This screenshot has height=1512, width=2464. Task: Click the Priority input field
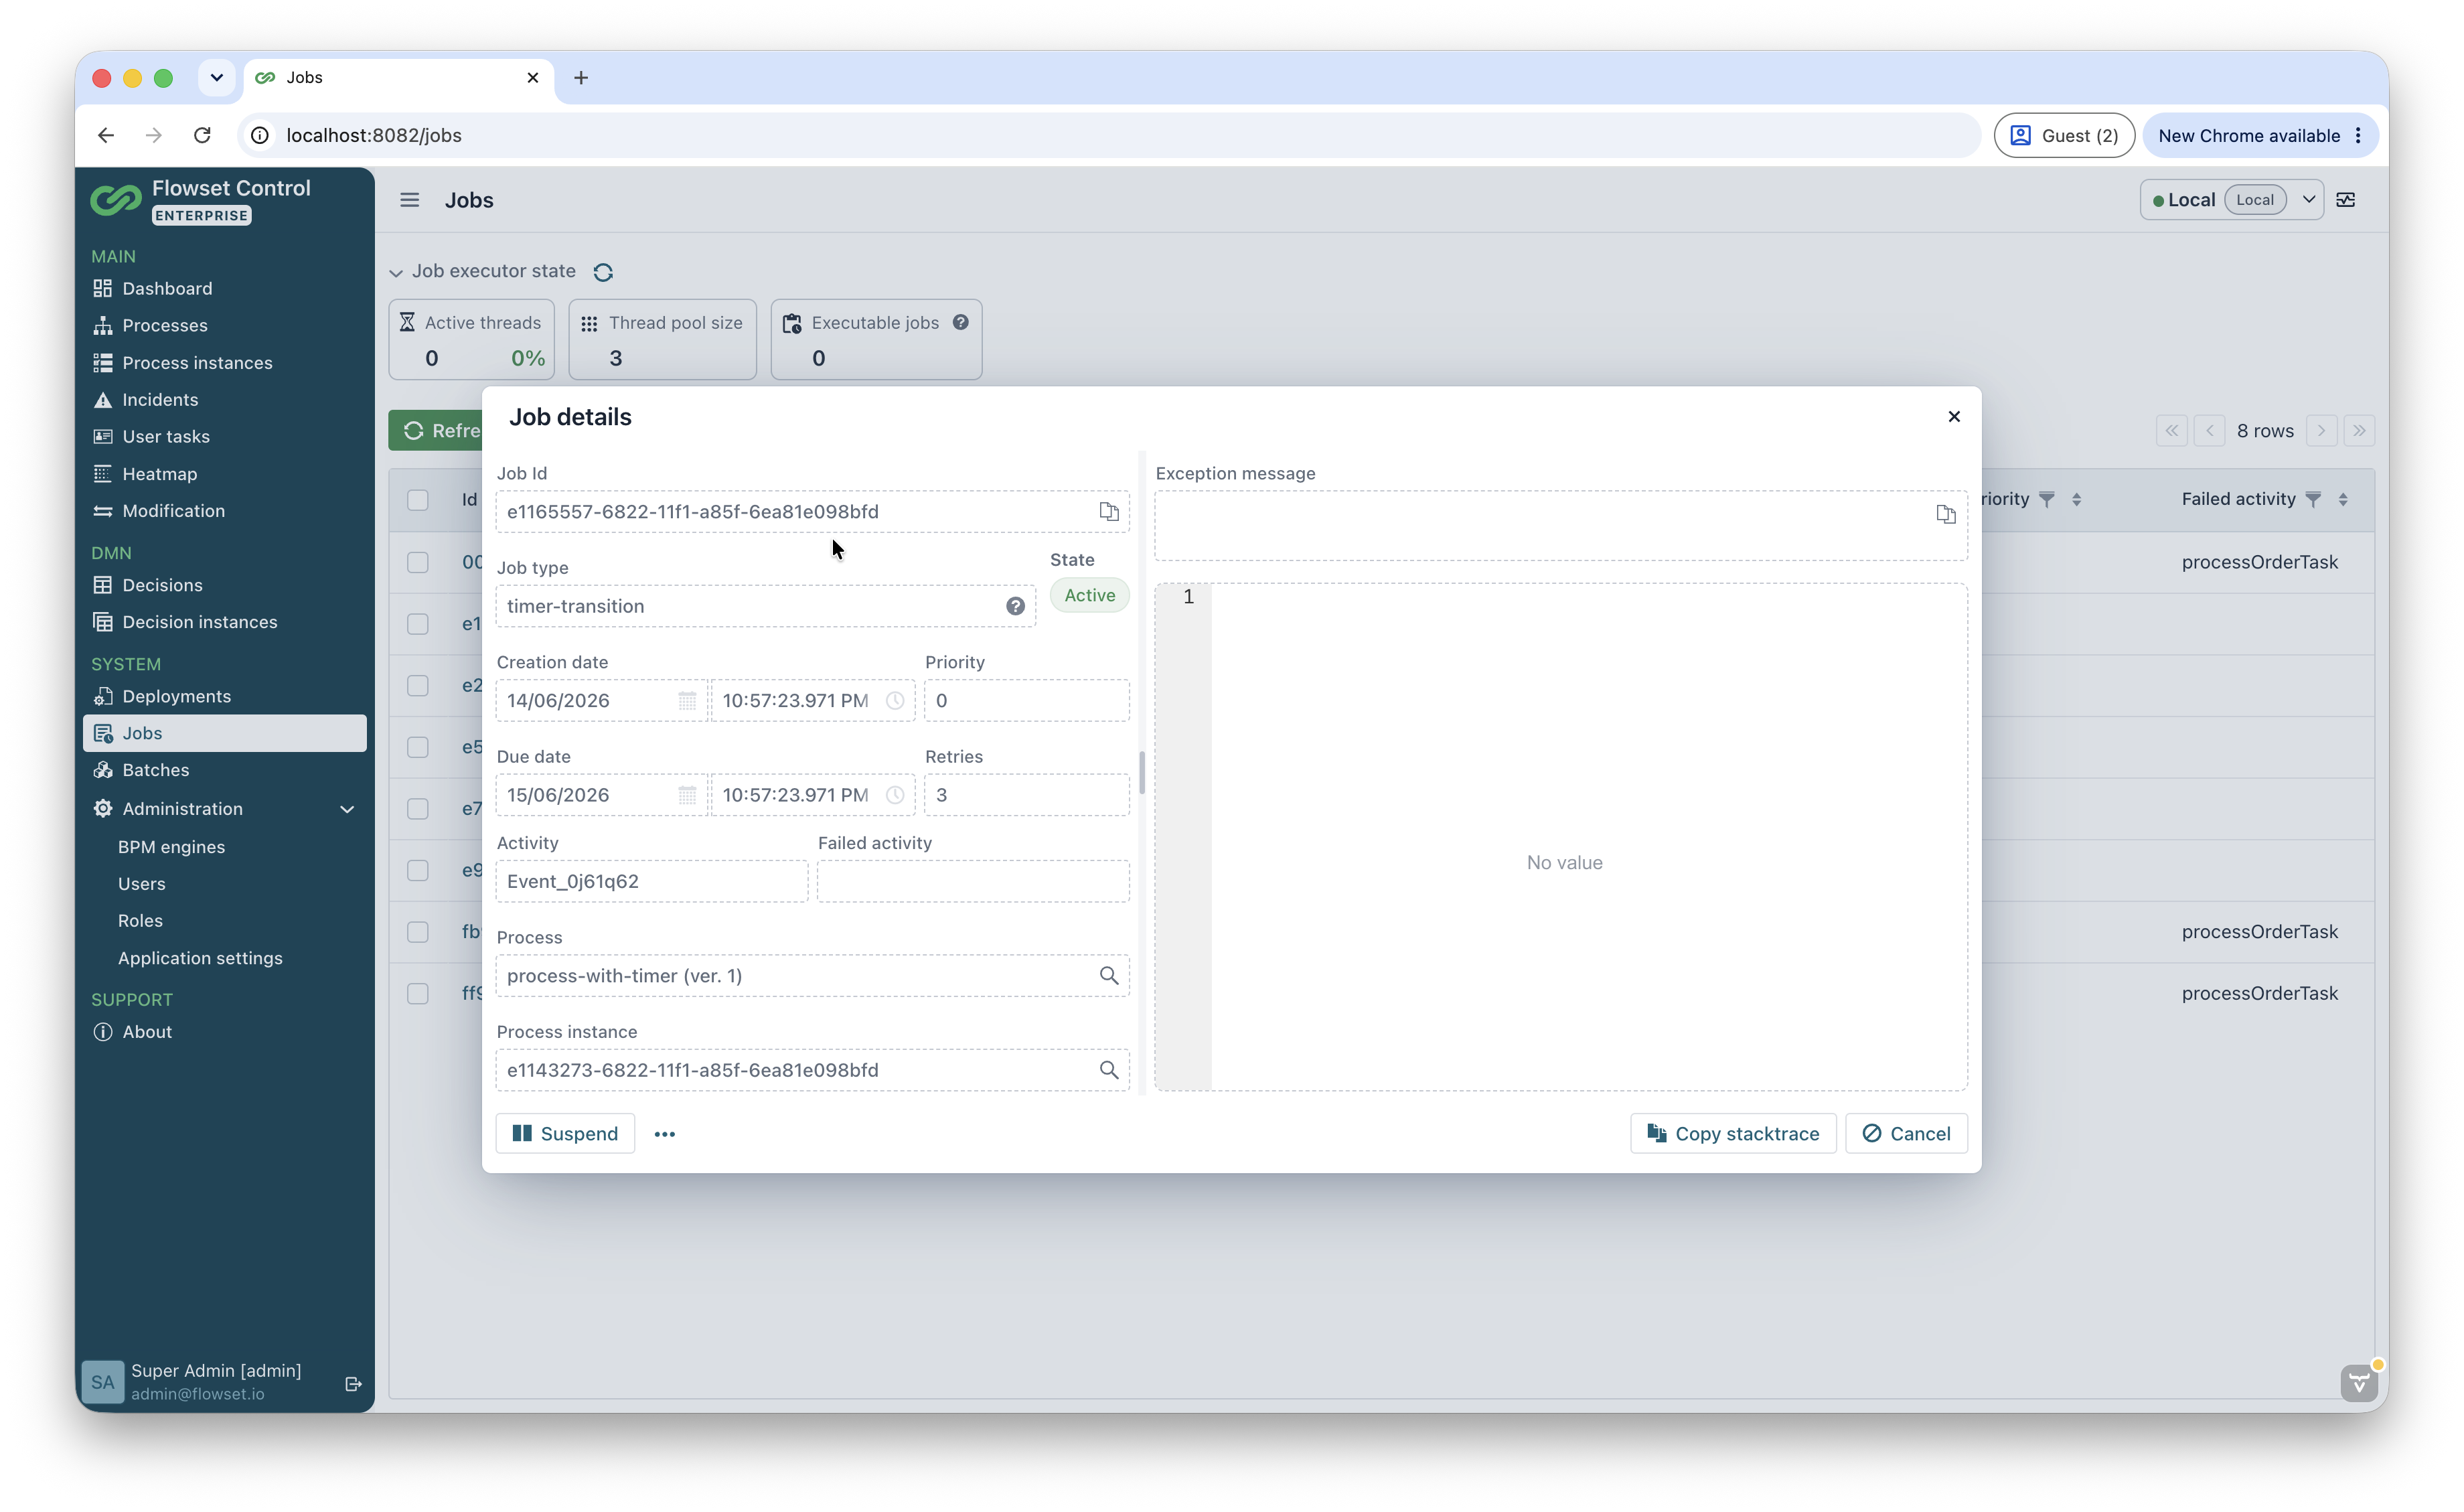point(1027,701)
